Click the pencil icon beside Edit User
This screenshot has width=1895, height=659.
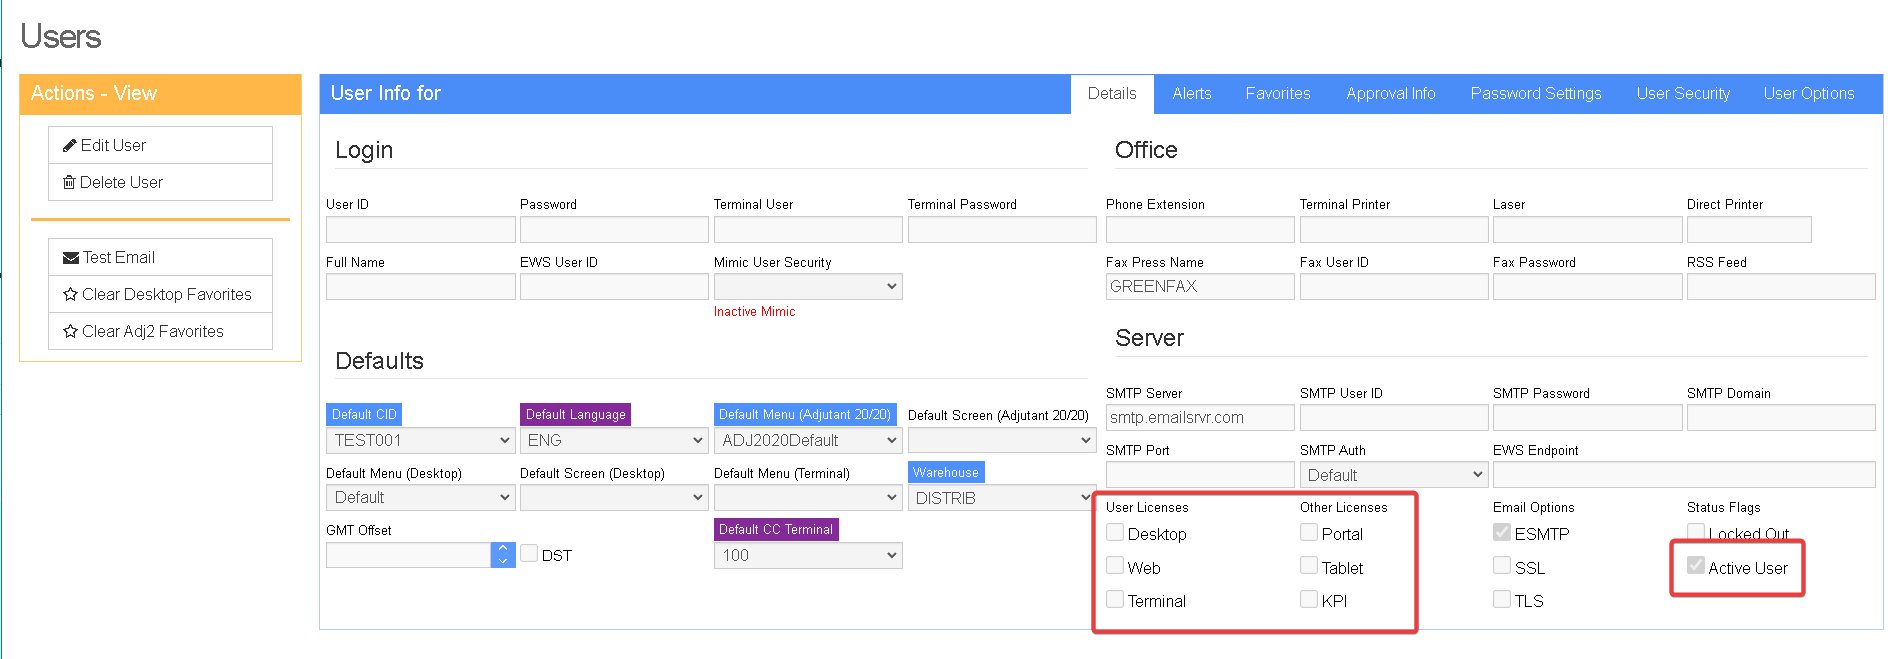pyautogui.click(x=70, y=146)
